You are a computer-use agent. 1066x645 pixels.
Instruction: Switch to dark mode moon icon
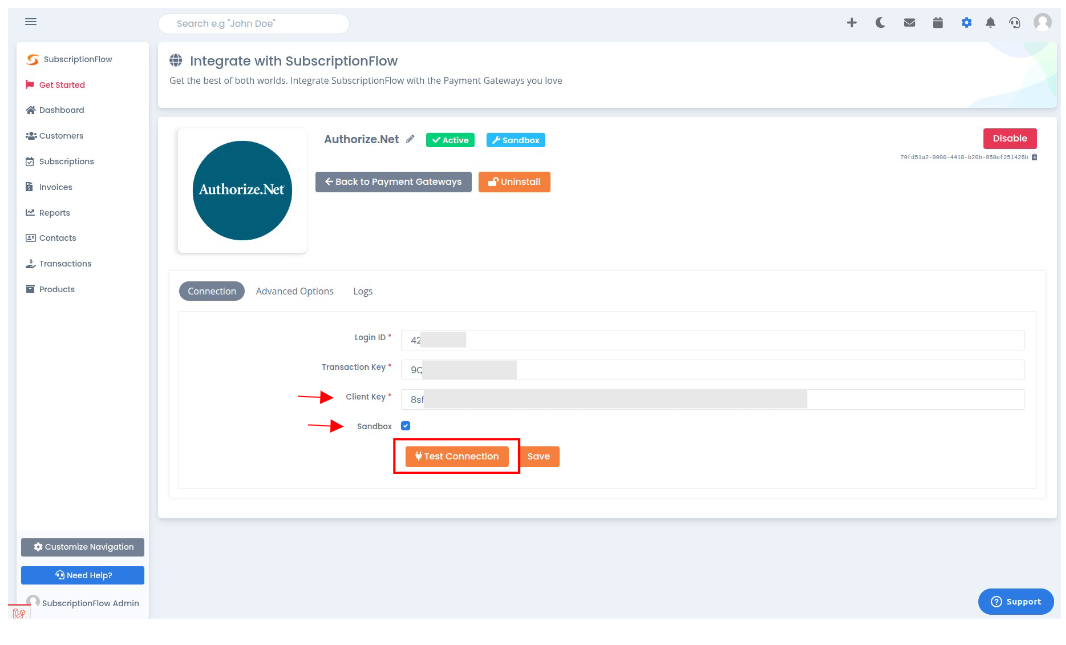pyautogui.click(x=880, y=22)
